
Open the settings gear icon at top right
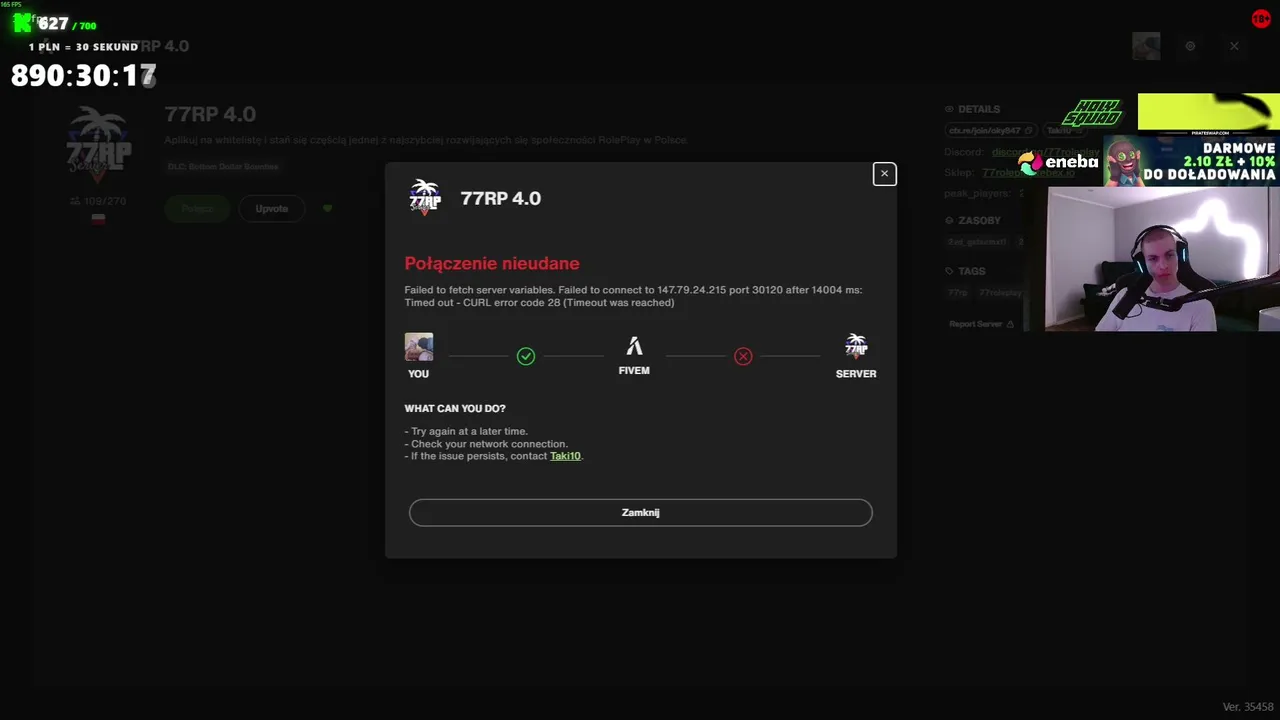[x=1190, y=46]
